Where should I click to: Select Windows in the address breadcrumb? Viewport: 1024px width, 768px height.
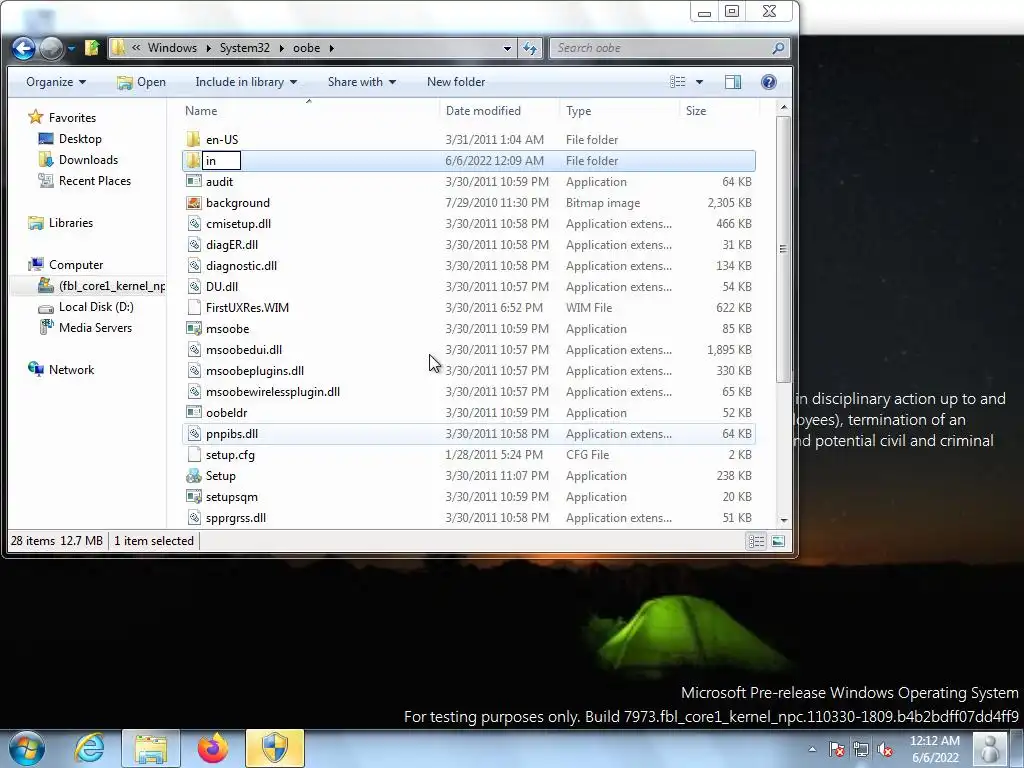(172, 48)
